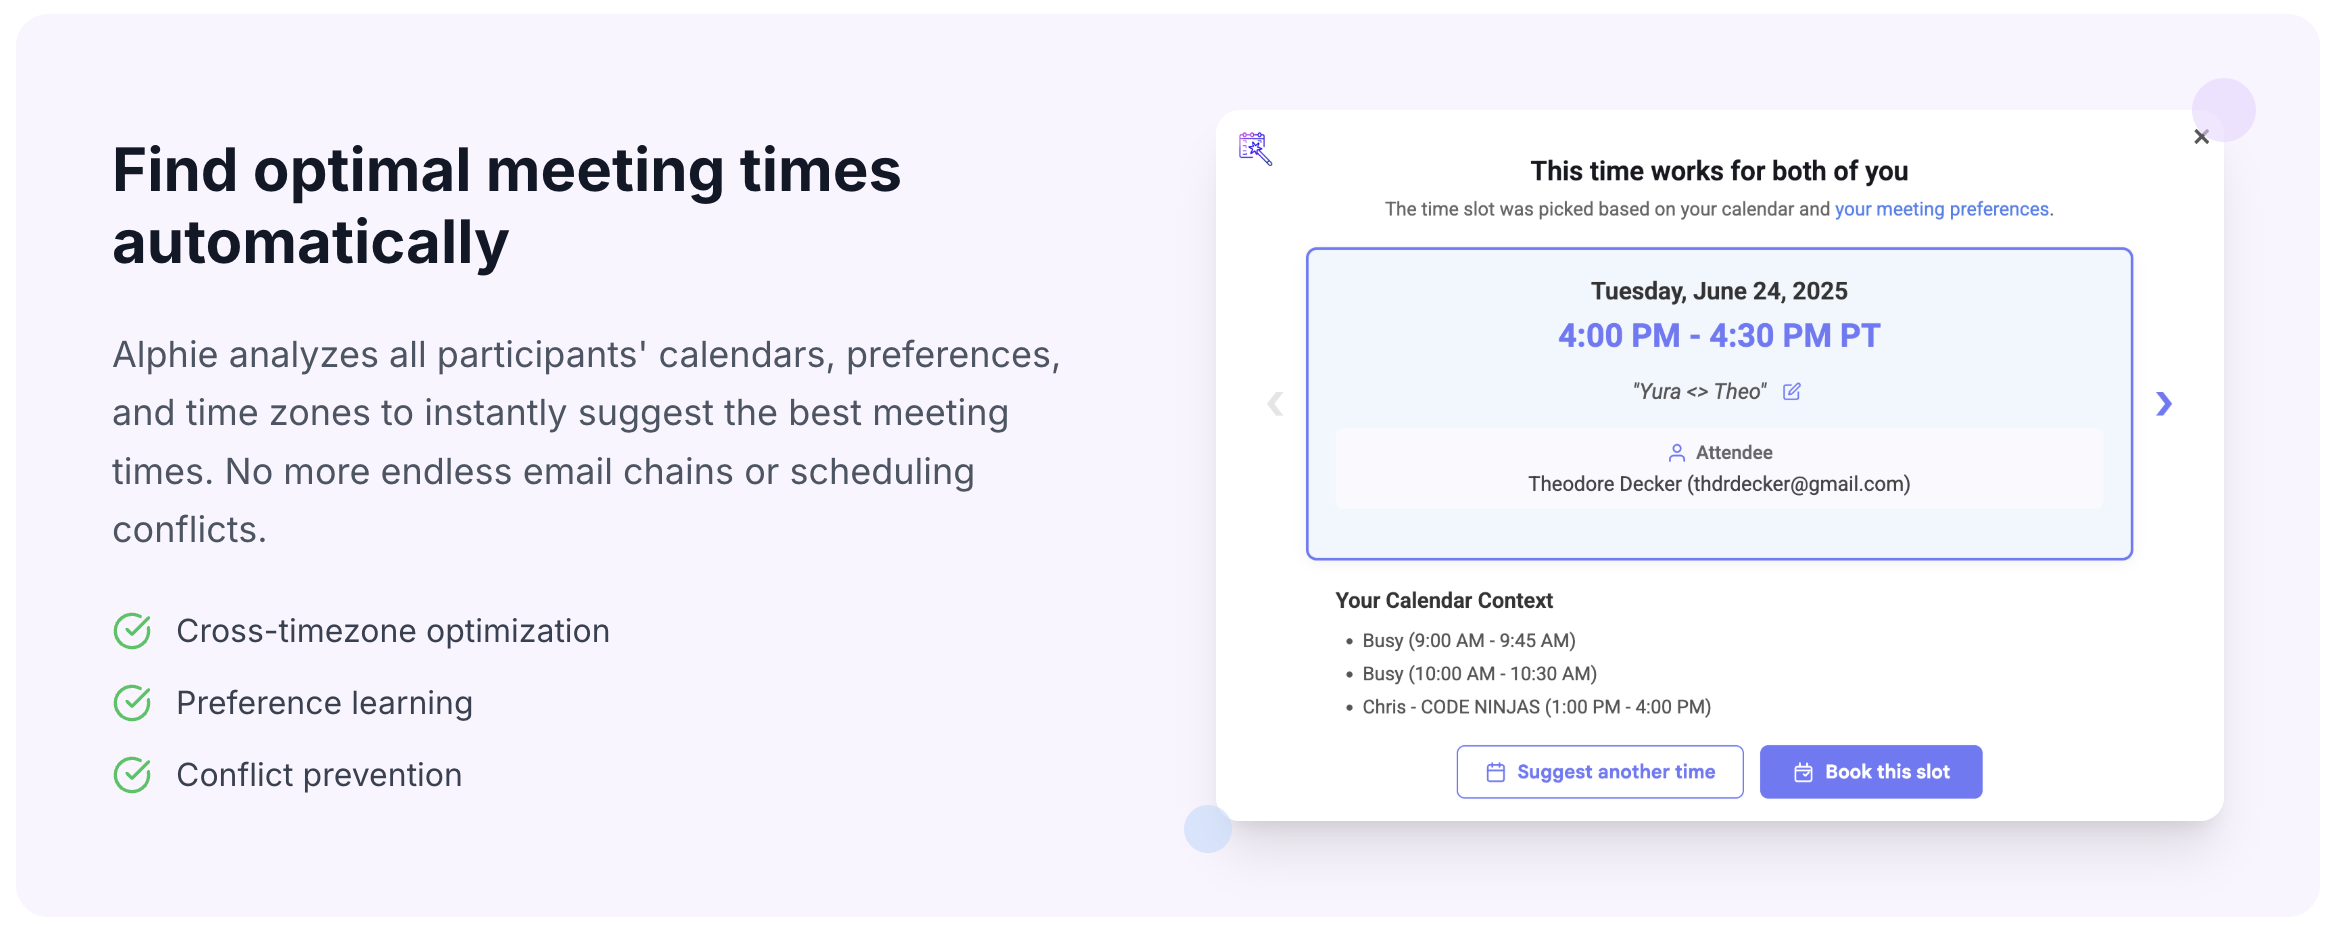2336x928 pixels.
Task: Open the meeting preferences link
Action: [1941, 209]
